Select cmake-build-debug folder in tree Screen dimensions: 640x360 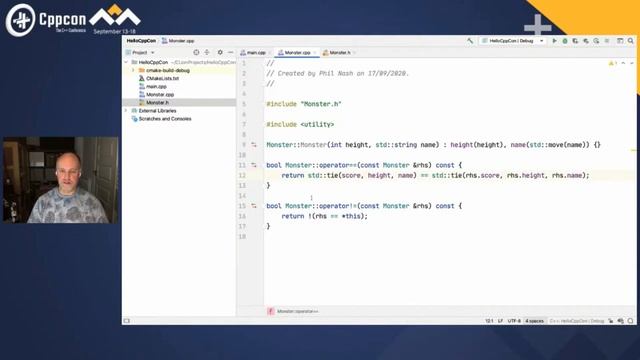coord(168,70)
